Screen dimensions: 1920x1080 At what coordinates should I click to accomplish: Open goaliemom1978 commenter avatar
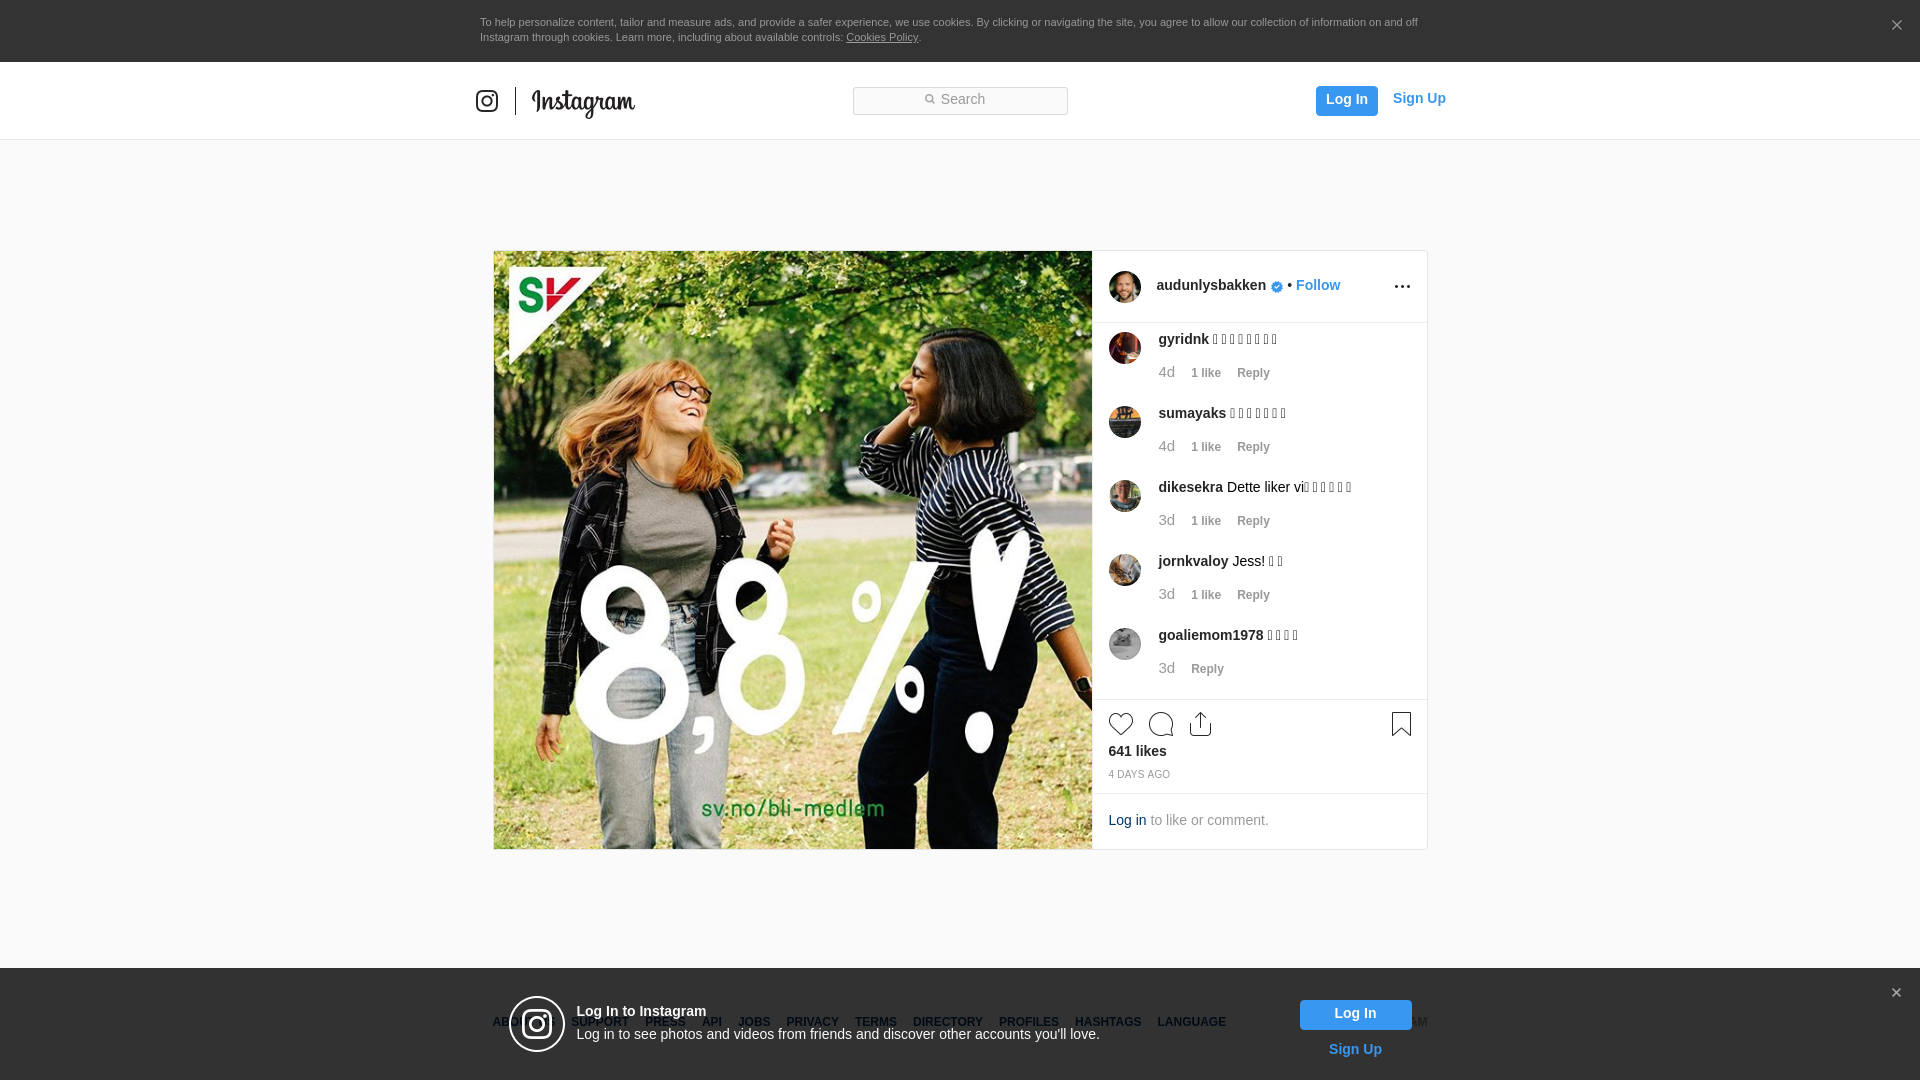(1125, 644)
